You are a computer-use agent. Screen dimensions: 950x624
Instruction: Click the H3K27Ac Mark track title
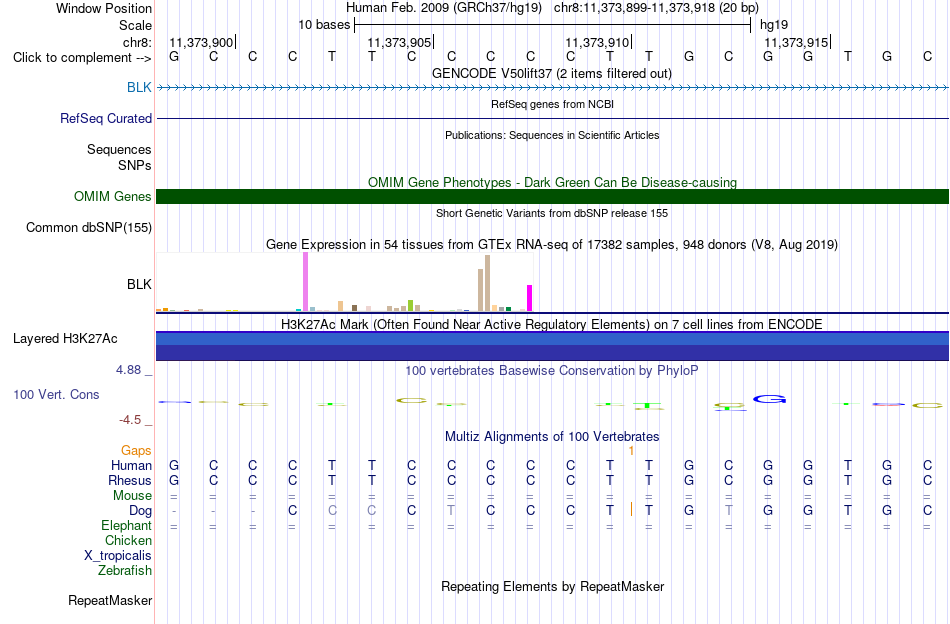552,324
